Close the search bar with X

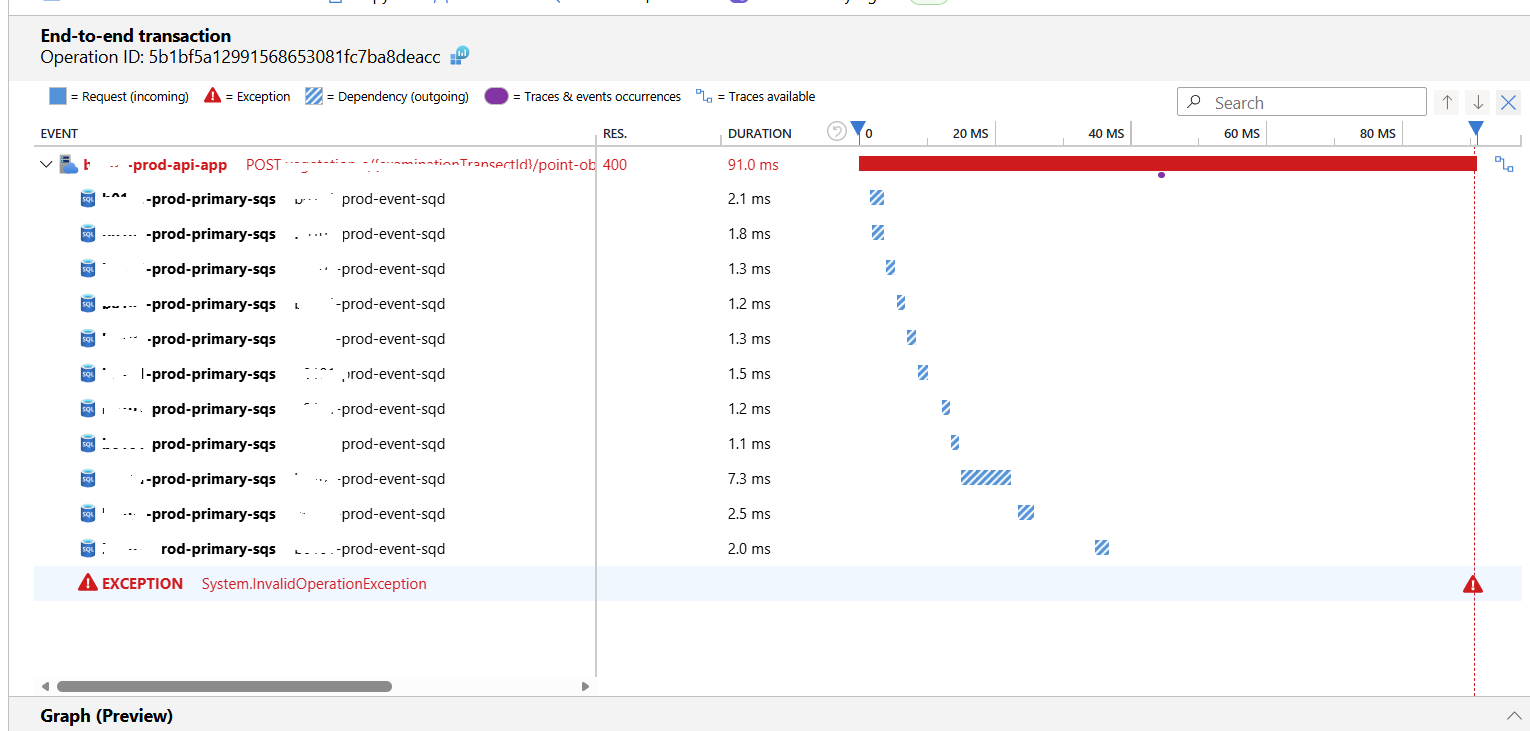coord(1509,102)
